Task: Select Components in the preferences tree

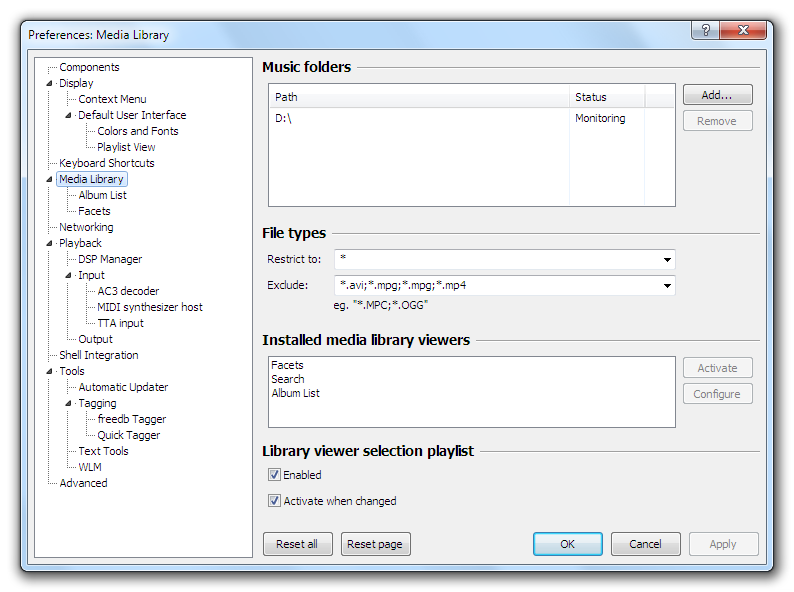Action: [x=89, y=68]
